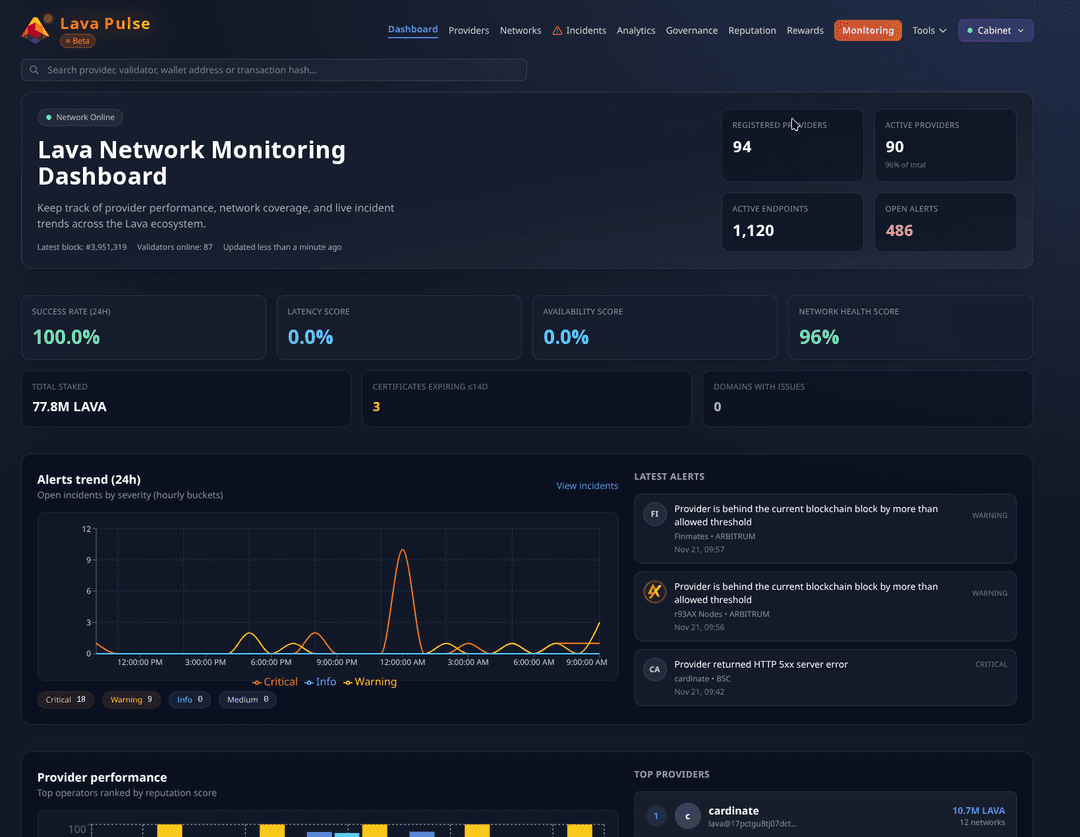Click cardinate's provider avatar under Top Providers
The height and width of the screenshot is (837, 1080).
point(687,816)
